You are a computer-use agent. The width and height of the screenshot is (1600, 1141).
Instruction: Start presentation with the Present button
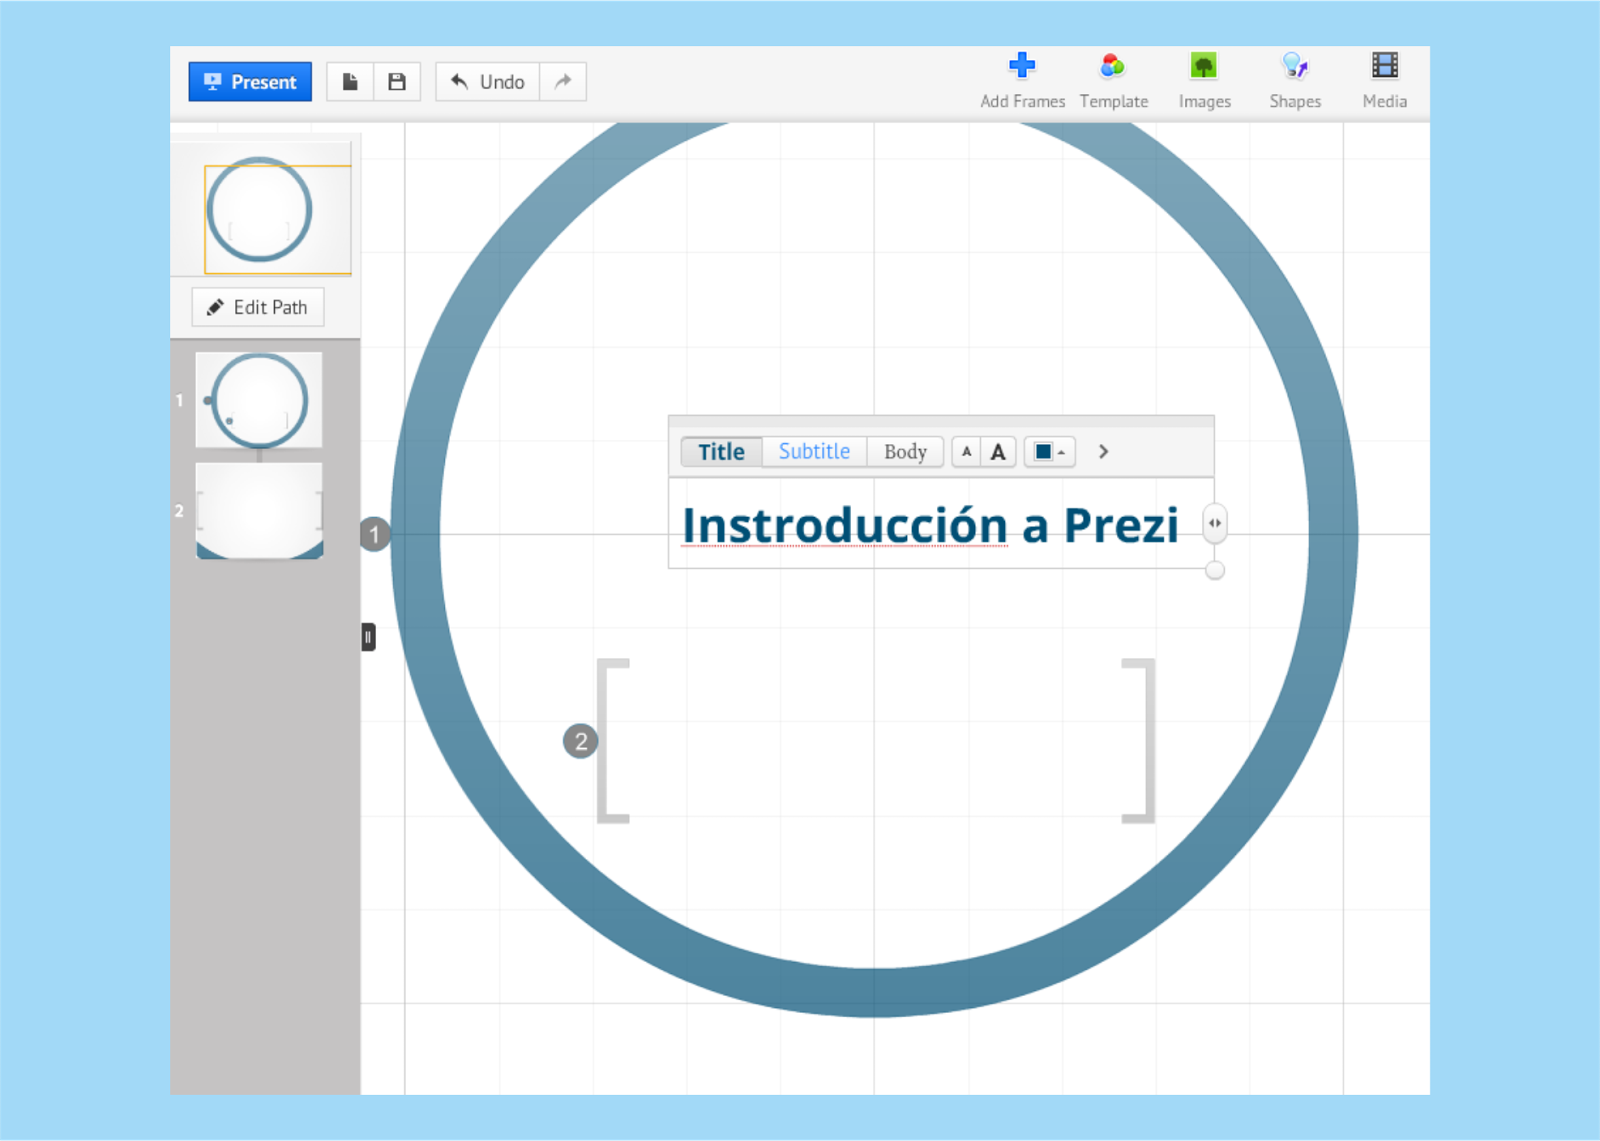tap(250, 82)
